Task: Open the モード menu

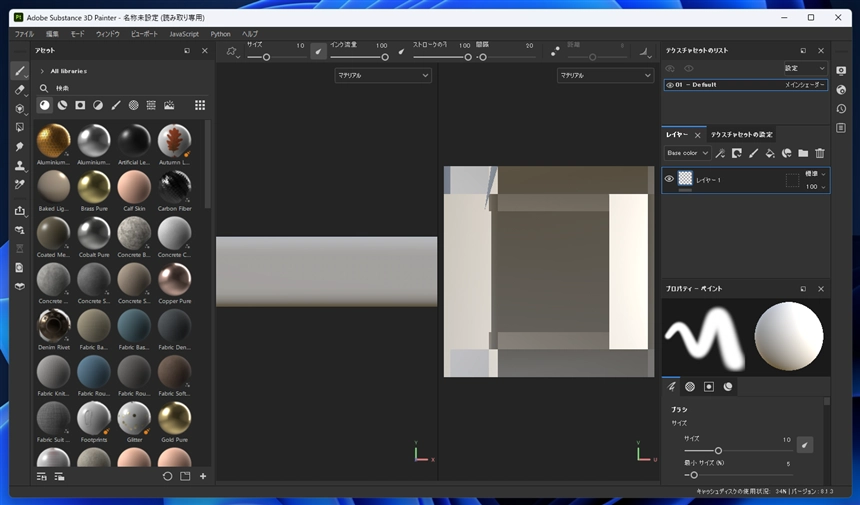Action: [x=77, y=34]
